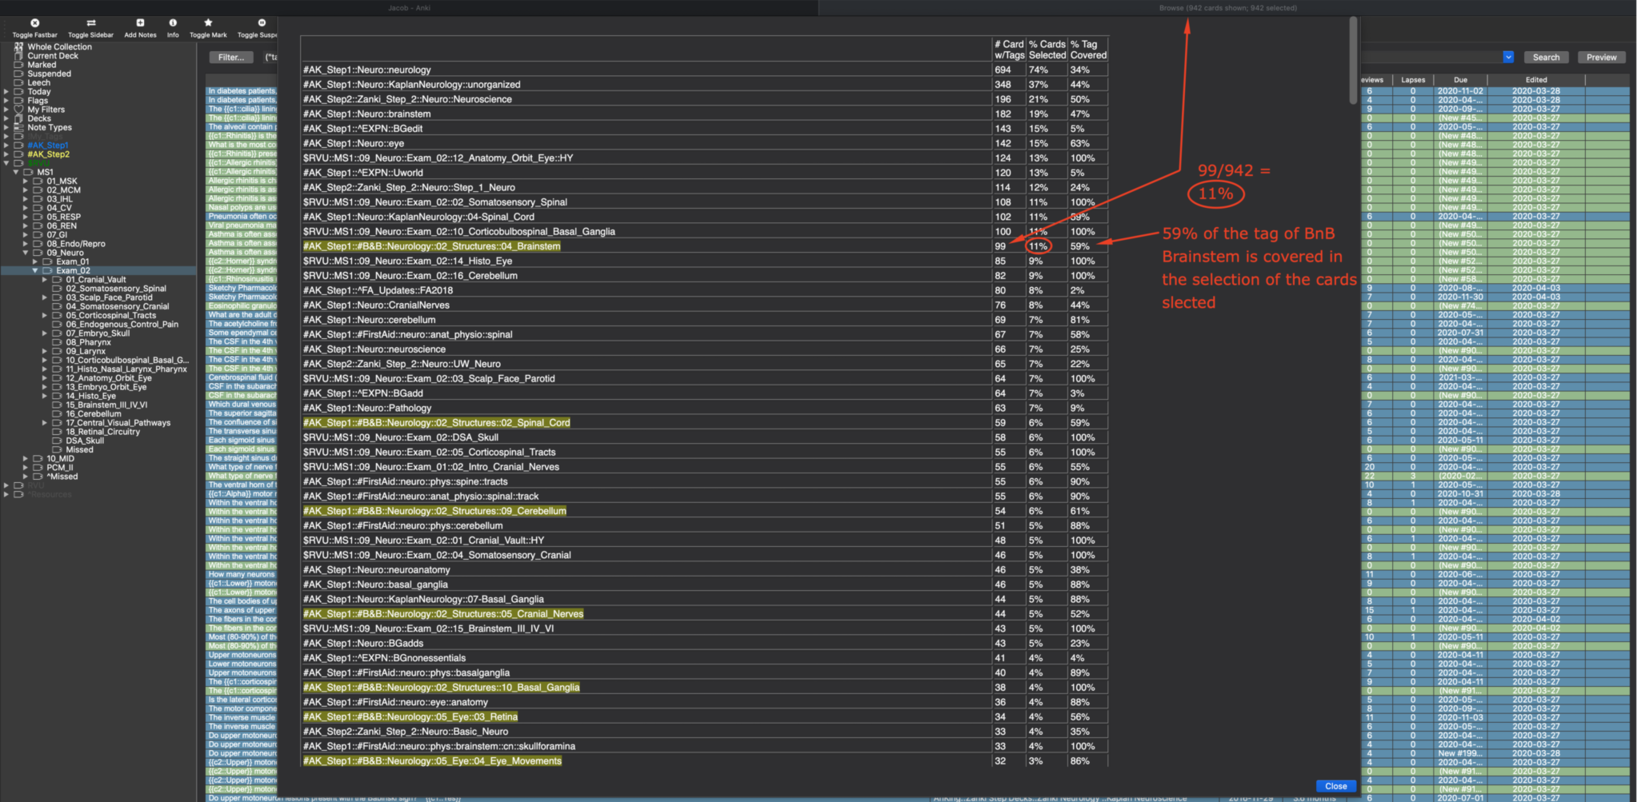Select the Current Deck icon in sidebar
The height and width of the screenshot is (802, 1637).
[18, 56]
